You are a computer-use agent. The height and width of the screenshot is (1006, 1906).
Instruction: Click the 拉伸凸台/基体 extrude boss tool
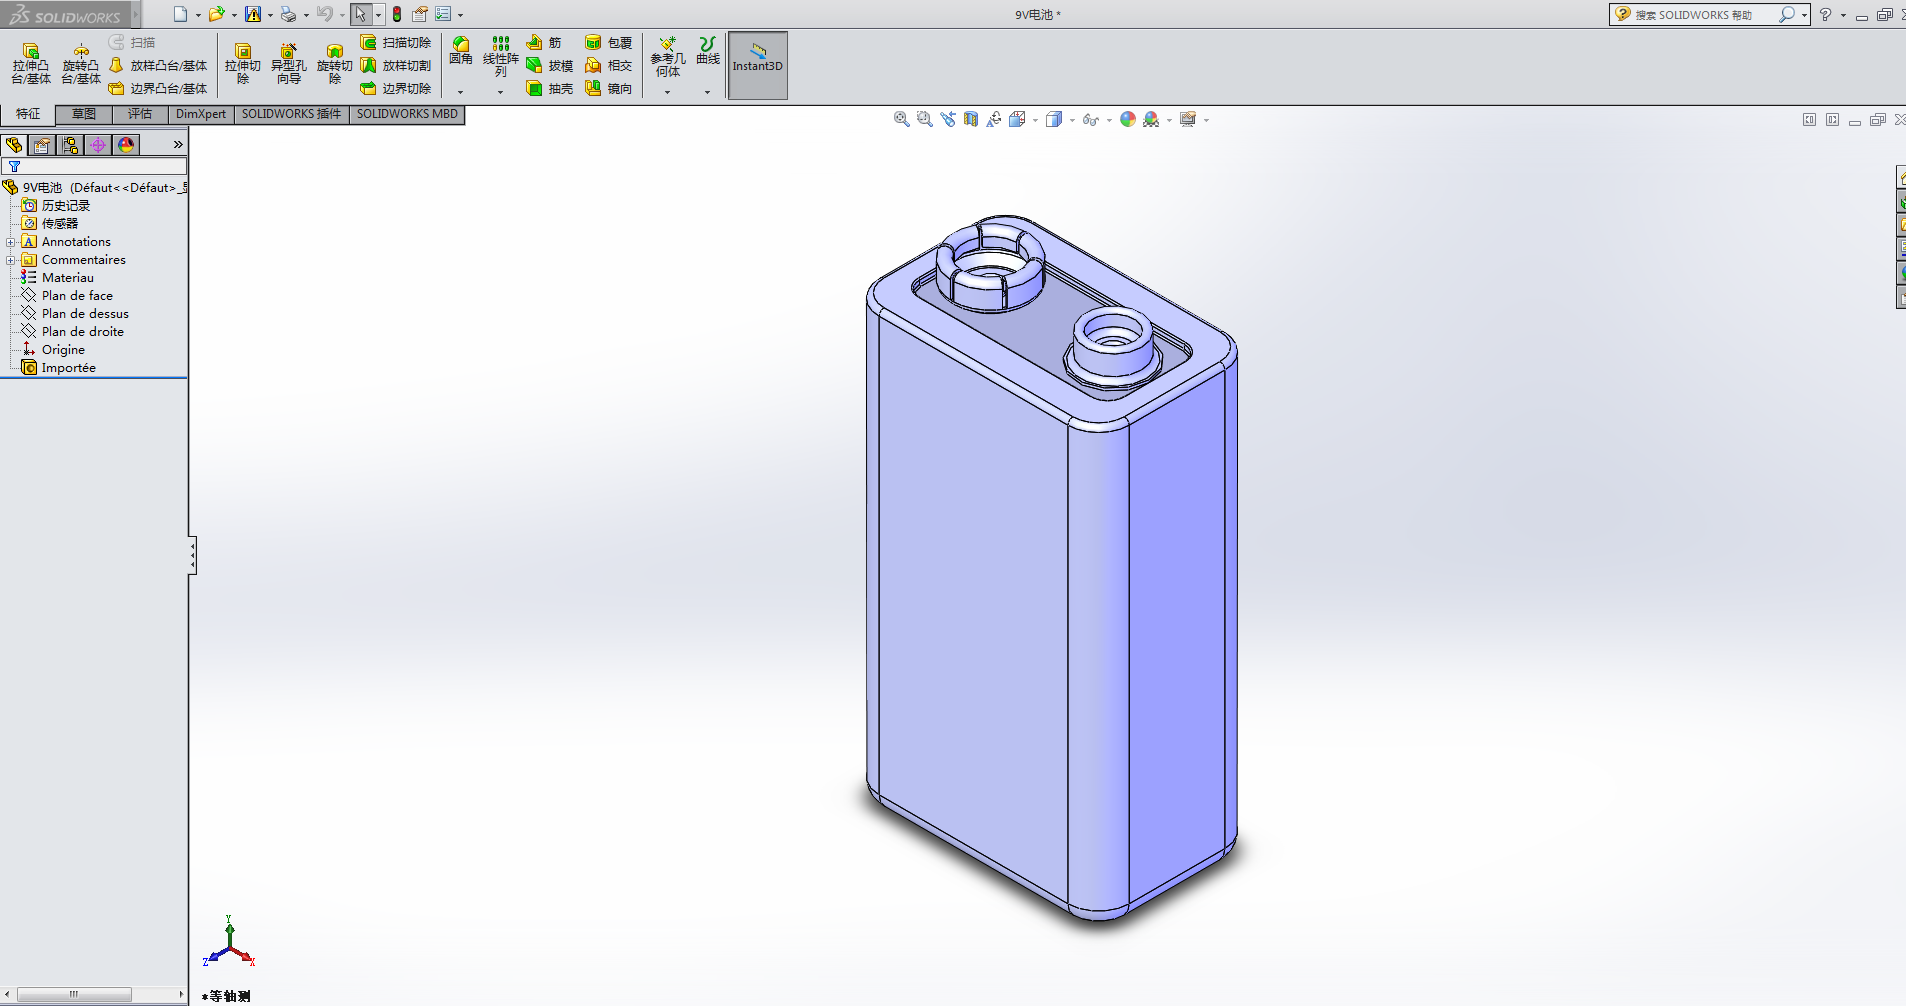[31, 64]
